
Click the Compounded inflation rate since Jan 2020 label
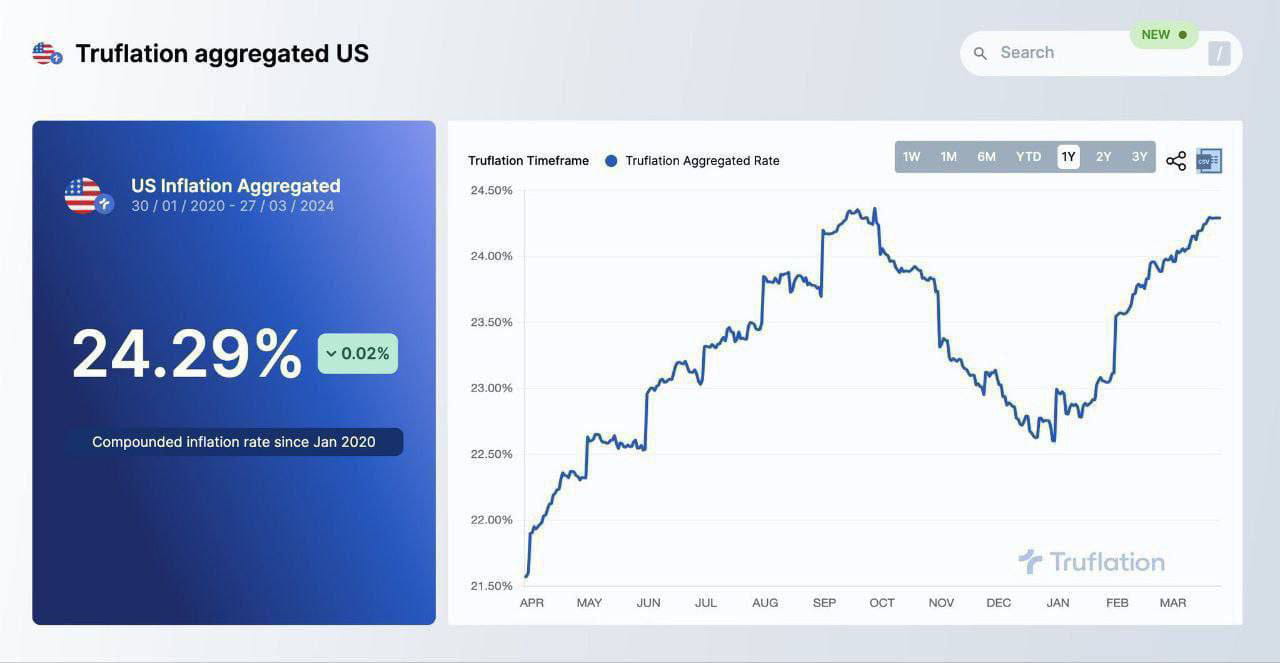[235, 441]
